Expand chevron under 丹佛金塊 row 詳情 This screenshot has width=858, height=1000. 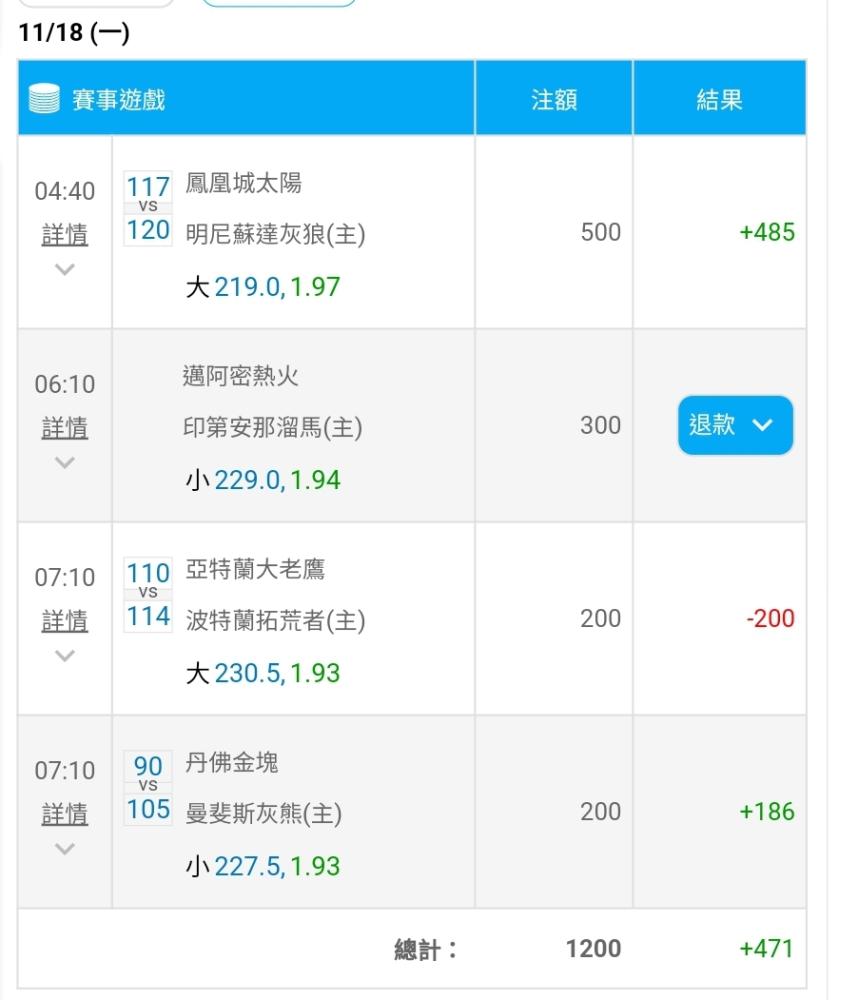click(x=64, y=849)
